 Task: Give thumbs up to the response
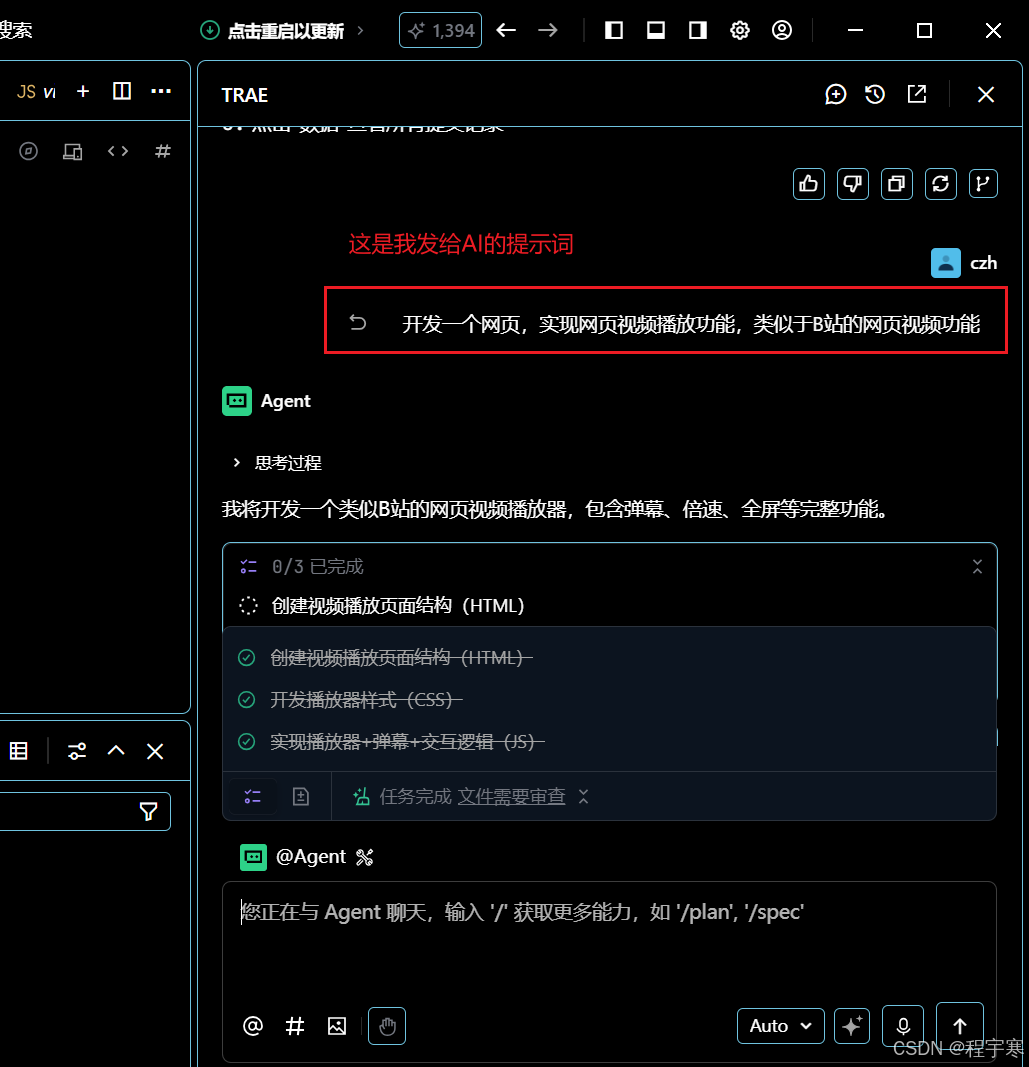[808, 184]
